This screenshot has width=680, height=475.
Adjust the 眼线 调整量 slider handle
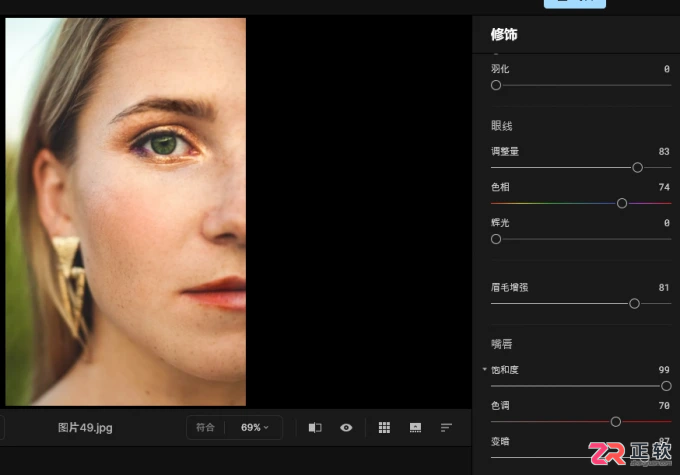(638, 167)
